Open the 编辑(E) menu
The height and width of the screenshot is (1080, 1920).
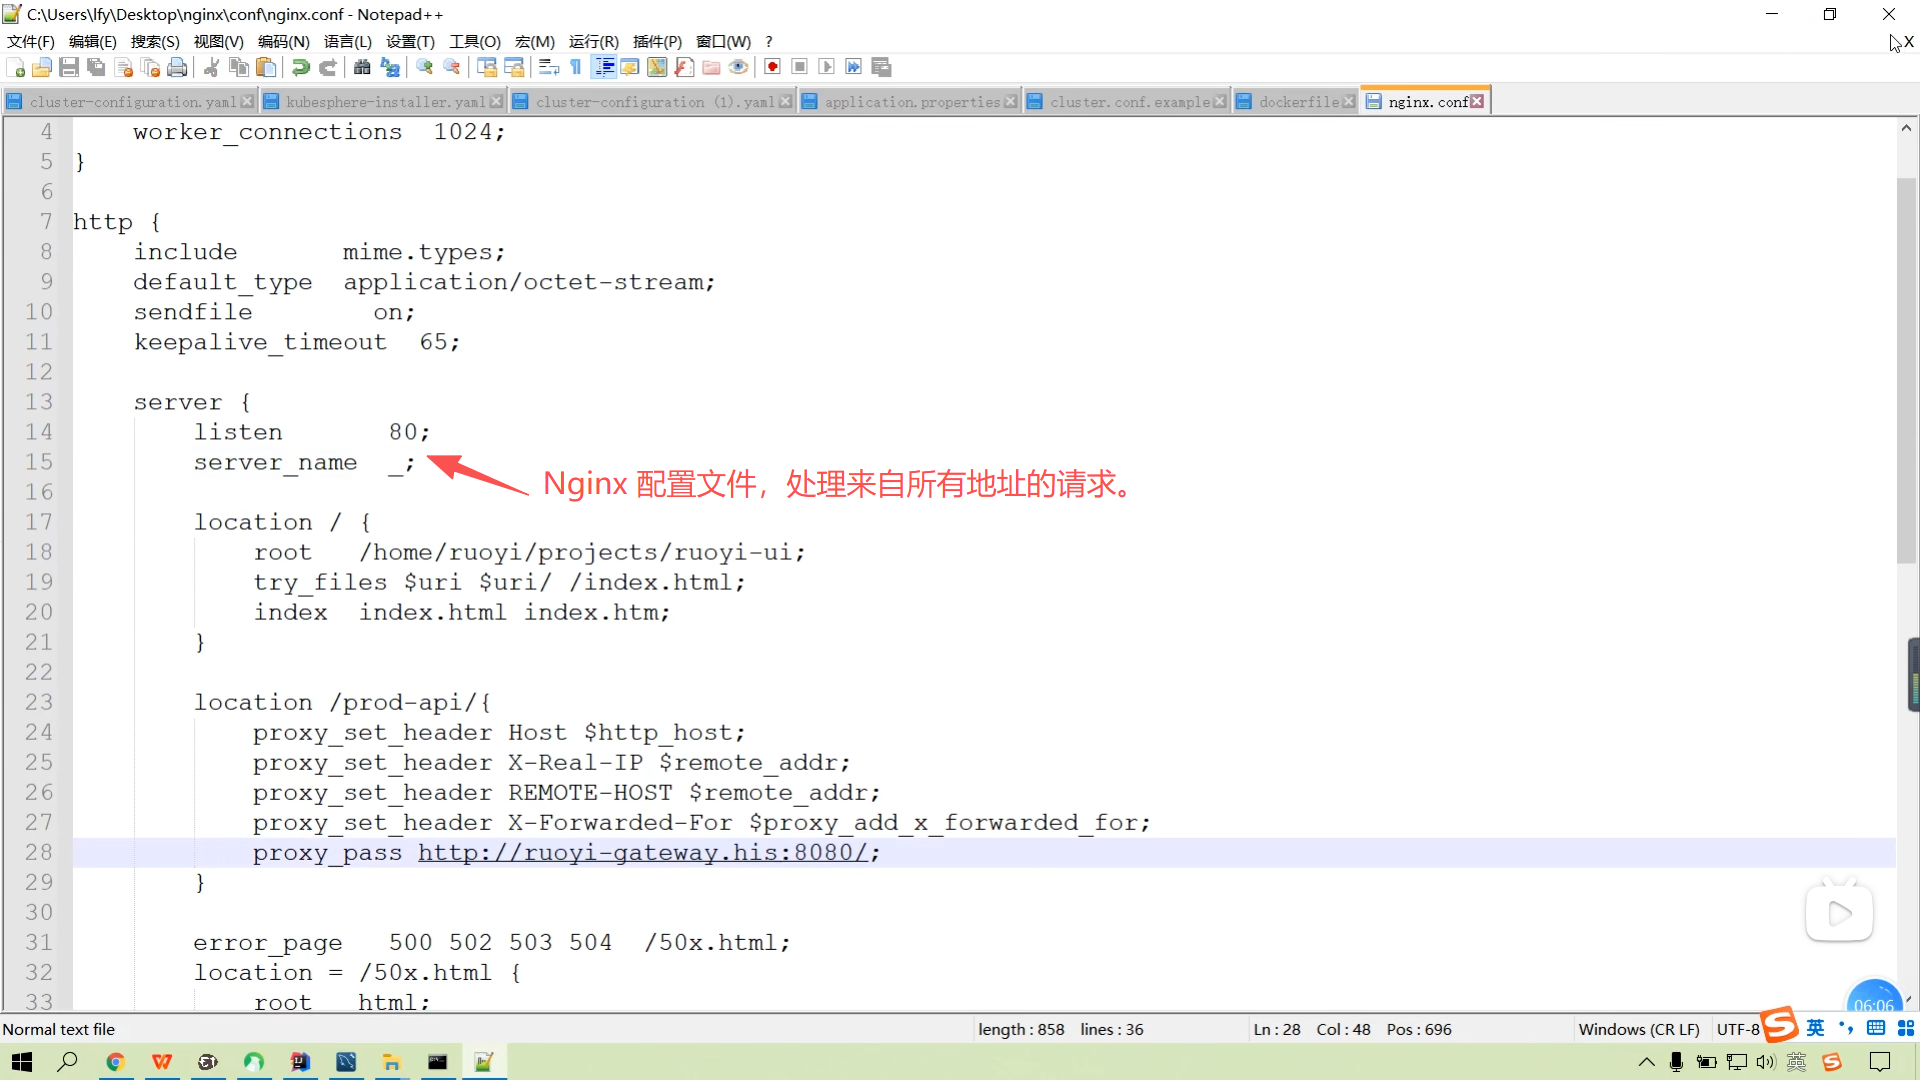click(x=93, y=41)
